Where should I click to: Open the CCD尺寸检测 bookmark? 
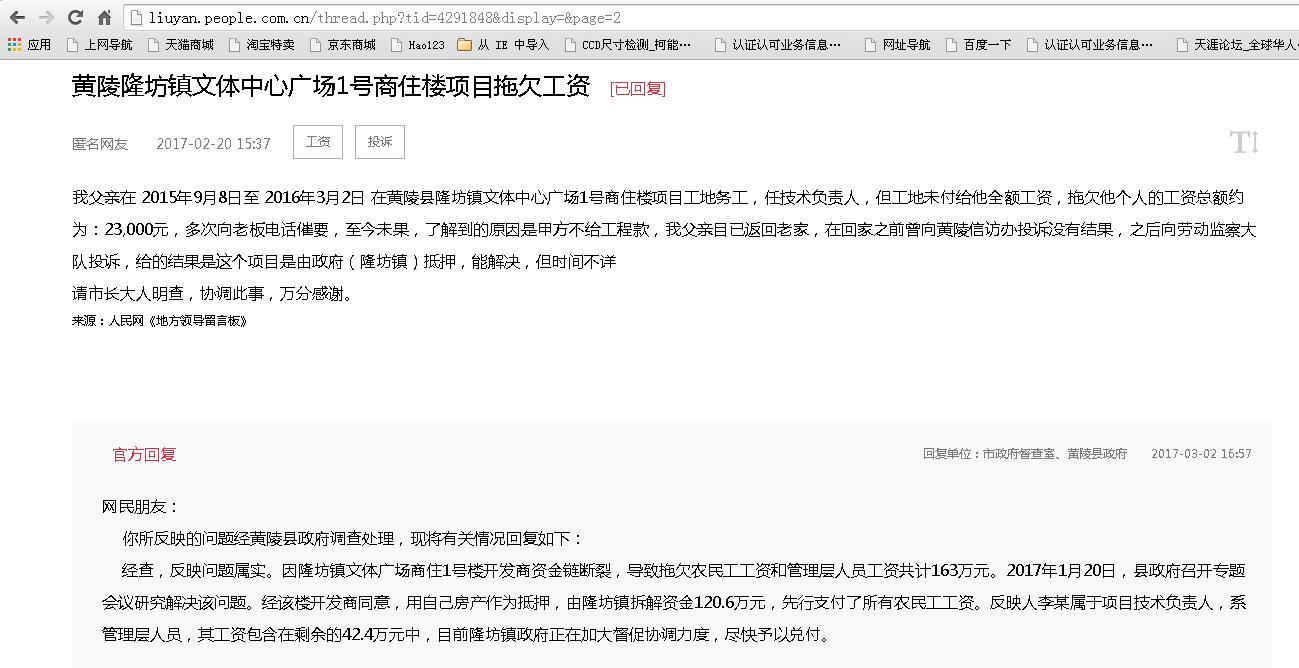click(627, 45)
